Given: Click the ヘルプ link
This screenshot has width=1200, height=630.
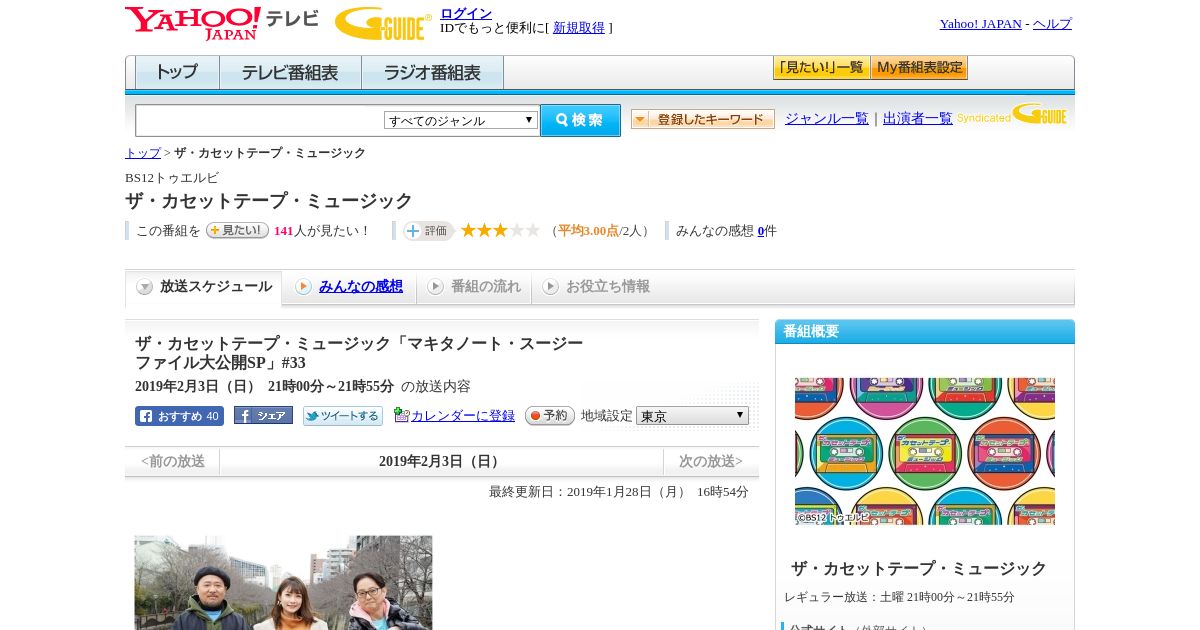Looking at the screenshot, I should (1052, 24).
